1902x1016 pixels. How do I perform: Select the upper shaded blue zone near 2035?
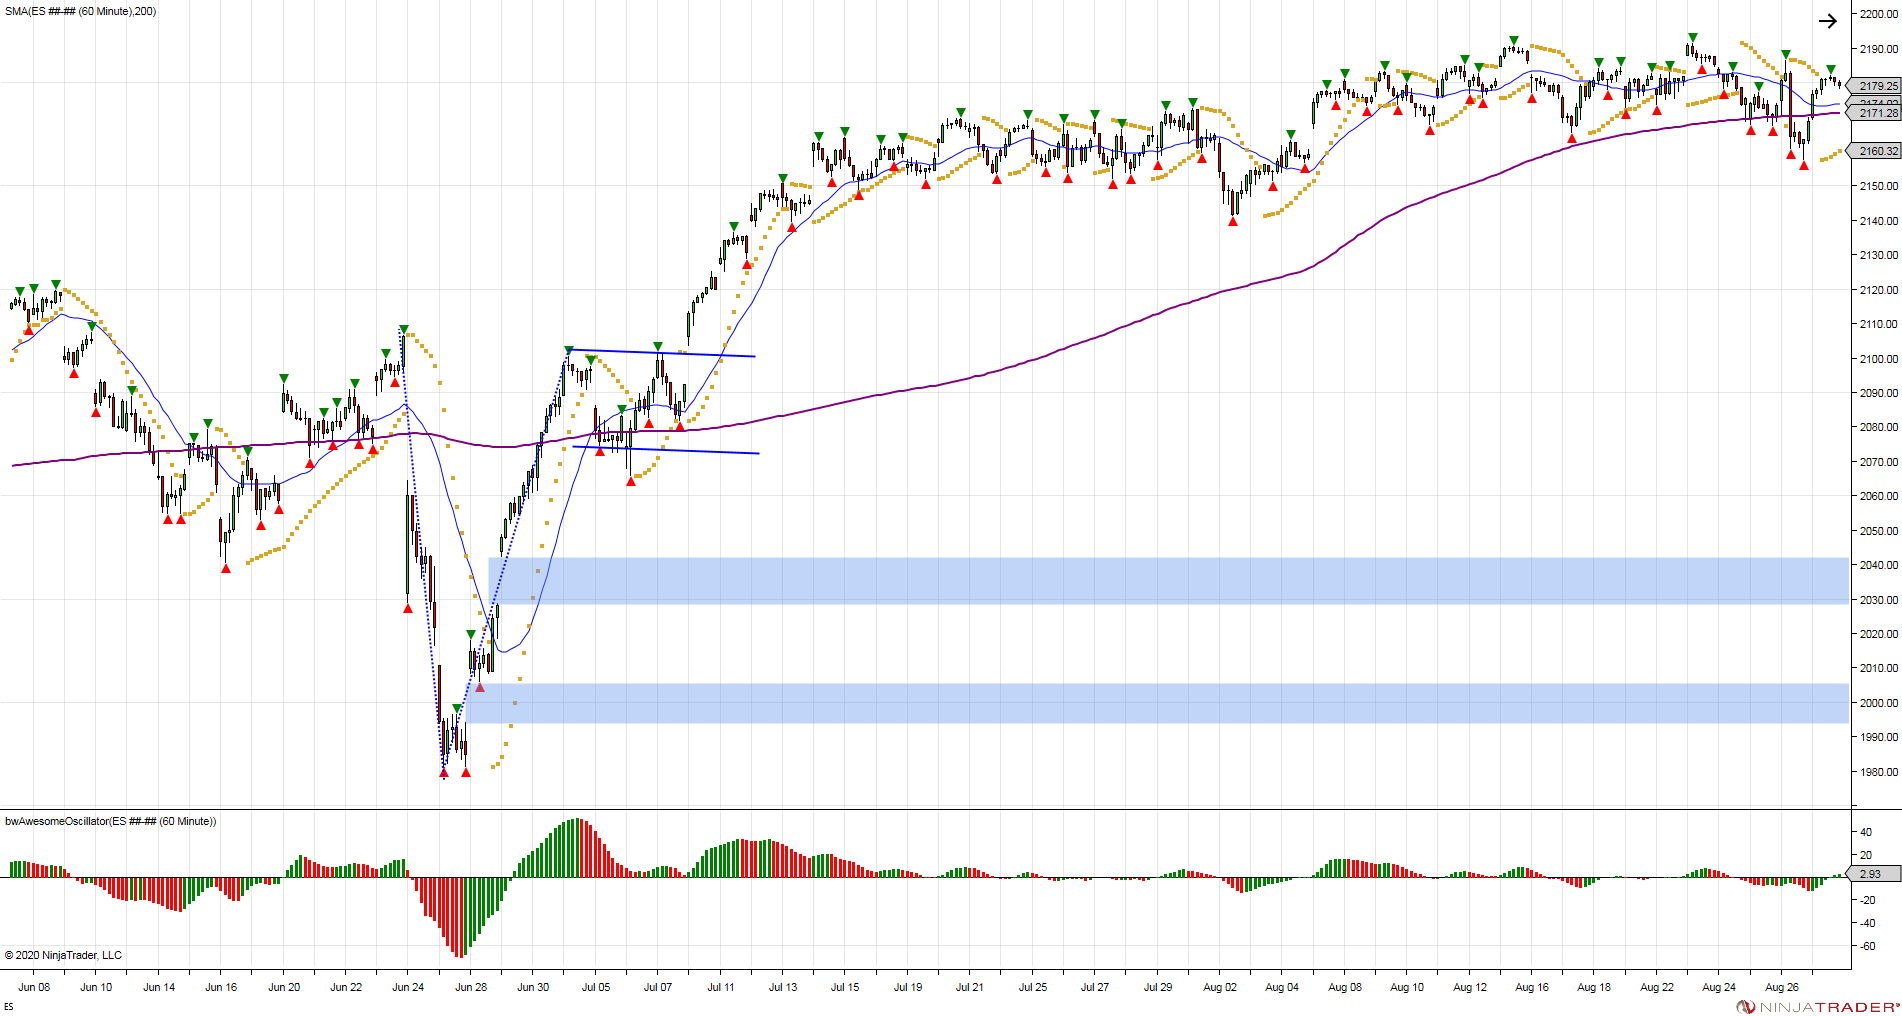point(1168,580)
